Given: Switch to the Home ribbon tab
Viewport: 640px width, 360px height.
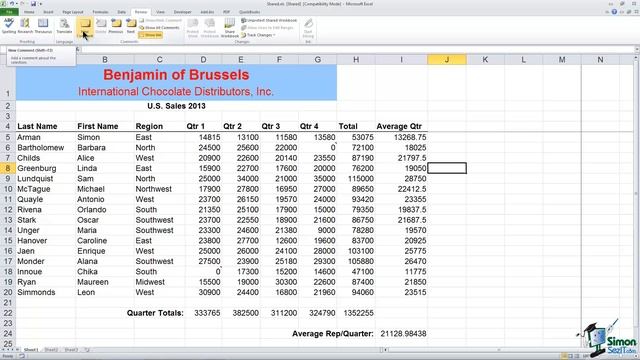Looking at the screenshot, I should [29, 12].
